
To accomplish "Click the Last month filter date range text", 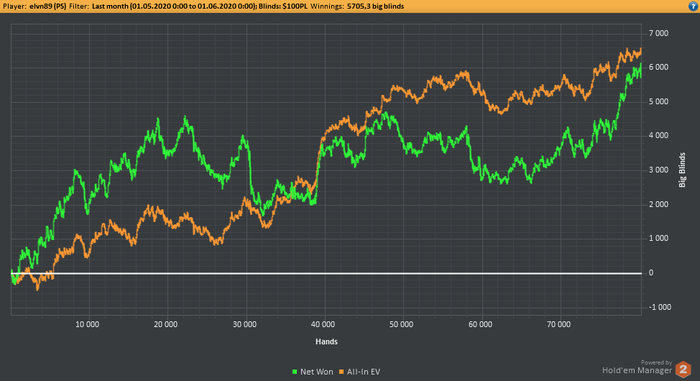I will [x=174, y=6].
